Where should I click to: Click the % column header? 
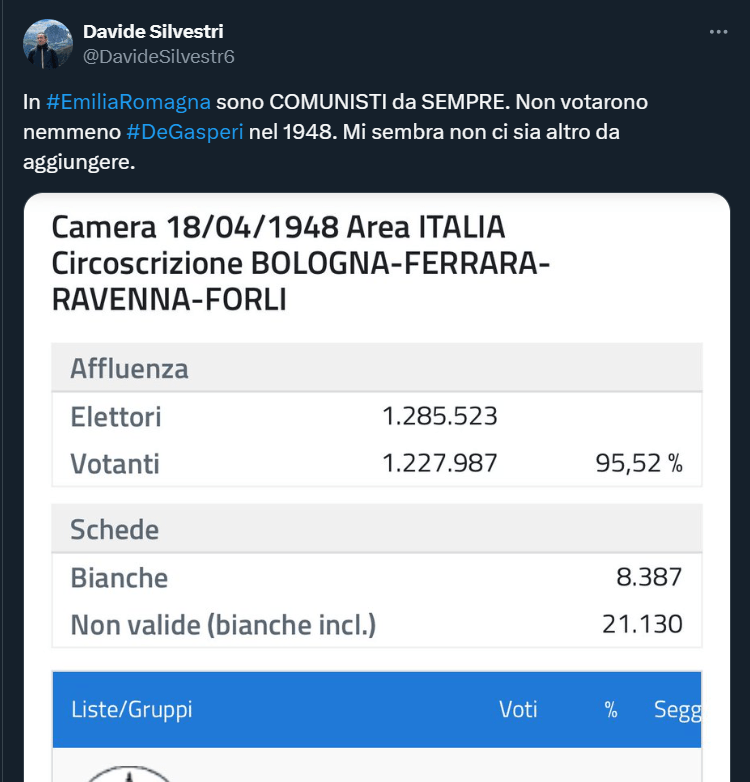point(611,710)
